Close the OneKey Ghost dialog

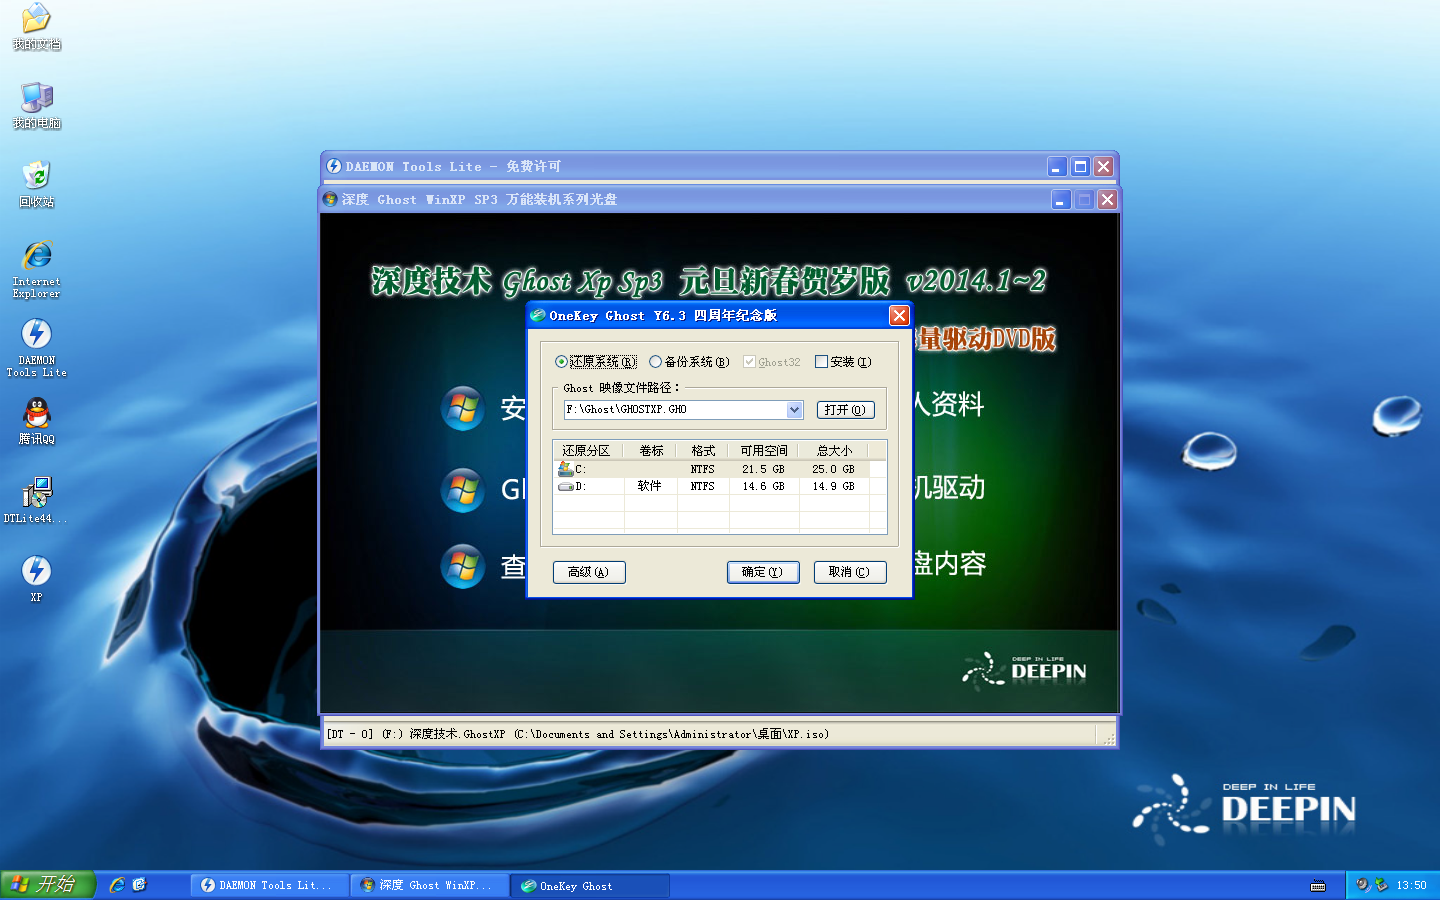coord(899,316)
